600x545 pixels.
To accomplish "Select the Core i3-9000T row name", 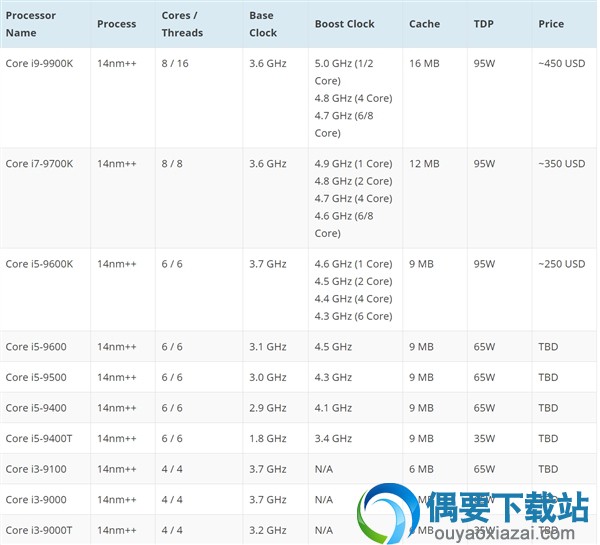I will 39,530.
